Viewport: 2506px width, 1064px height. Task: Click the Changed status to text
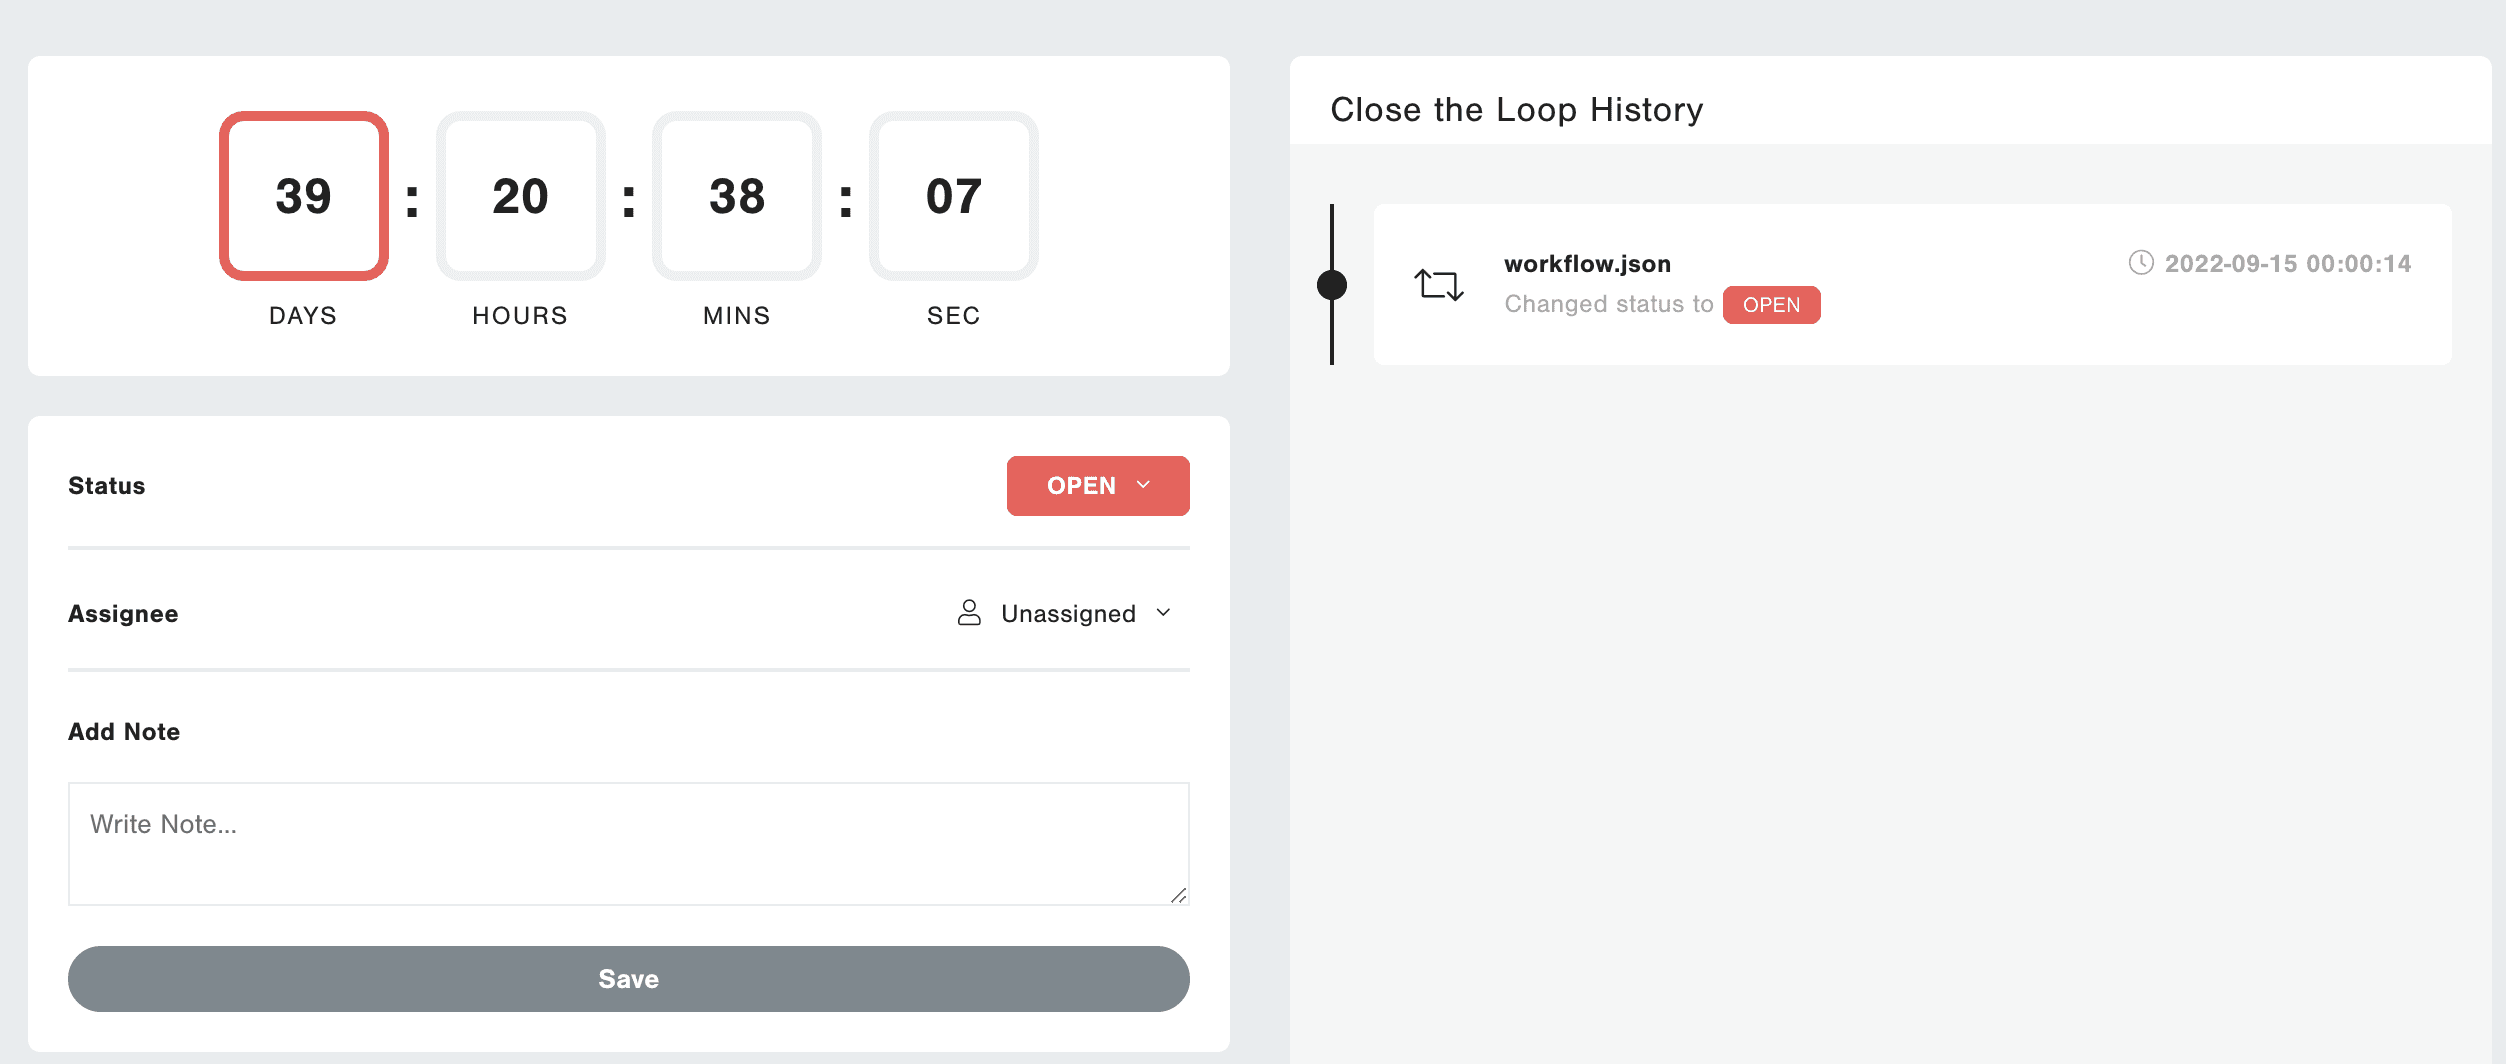point(1608,304)
